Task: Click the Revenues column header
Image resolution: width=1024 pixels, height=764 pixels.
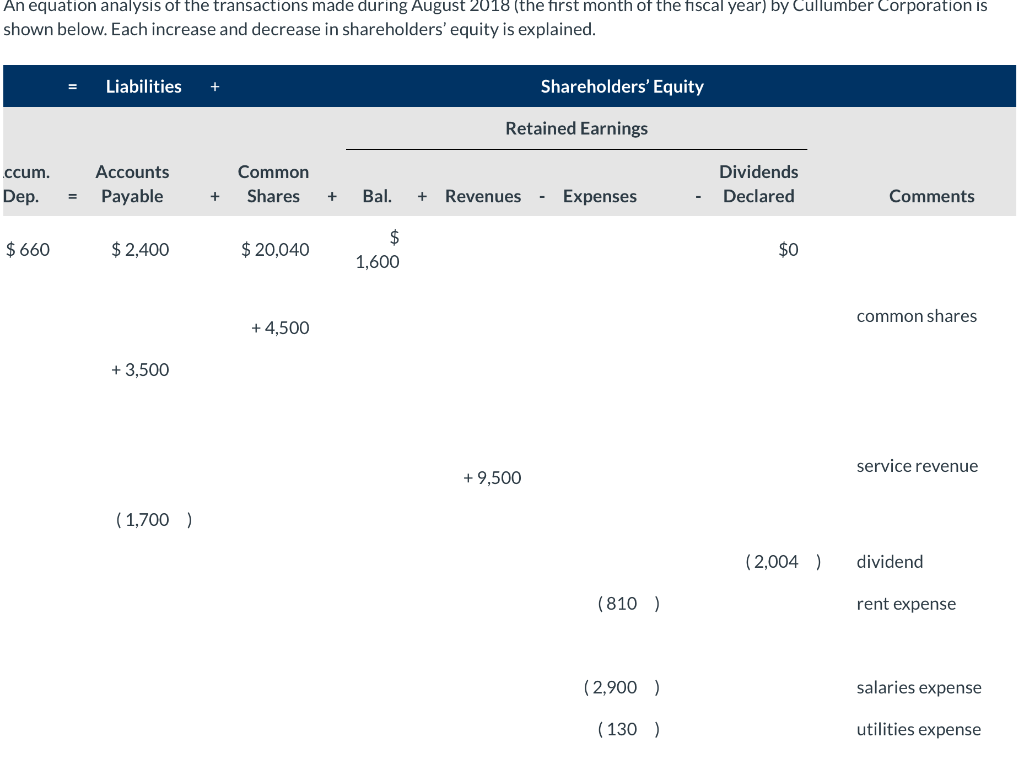Action: (x=483, y=196)
